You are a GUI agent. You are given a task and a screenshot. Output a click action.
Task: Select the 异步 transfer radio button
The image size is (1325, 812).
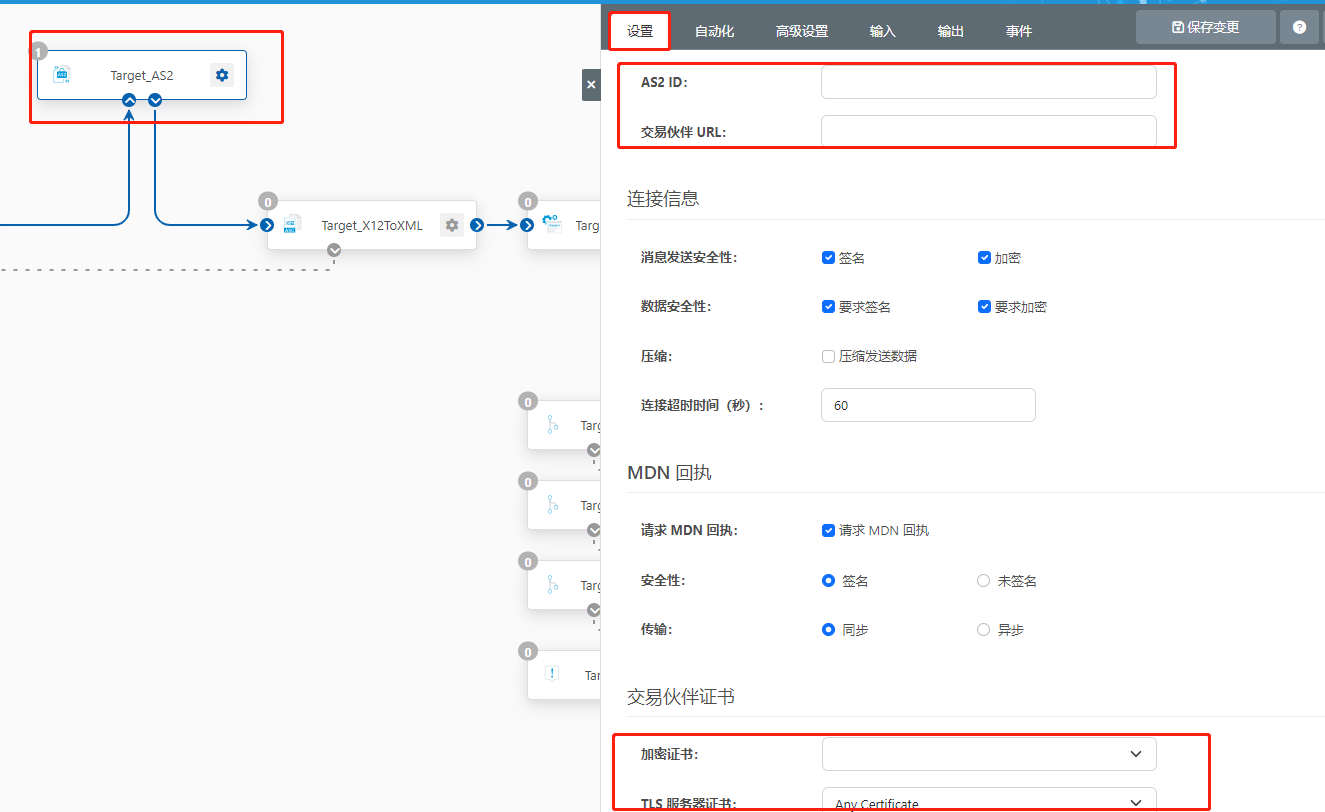pyautogui.click(x=983, y=630)
